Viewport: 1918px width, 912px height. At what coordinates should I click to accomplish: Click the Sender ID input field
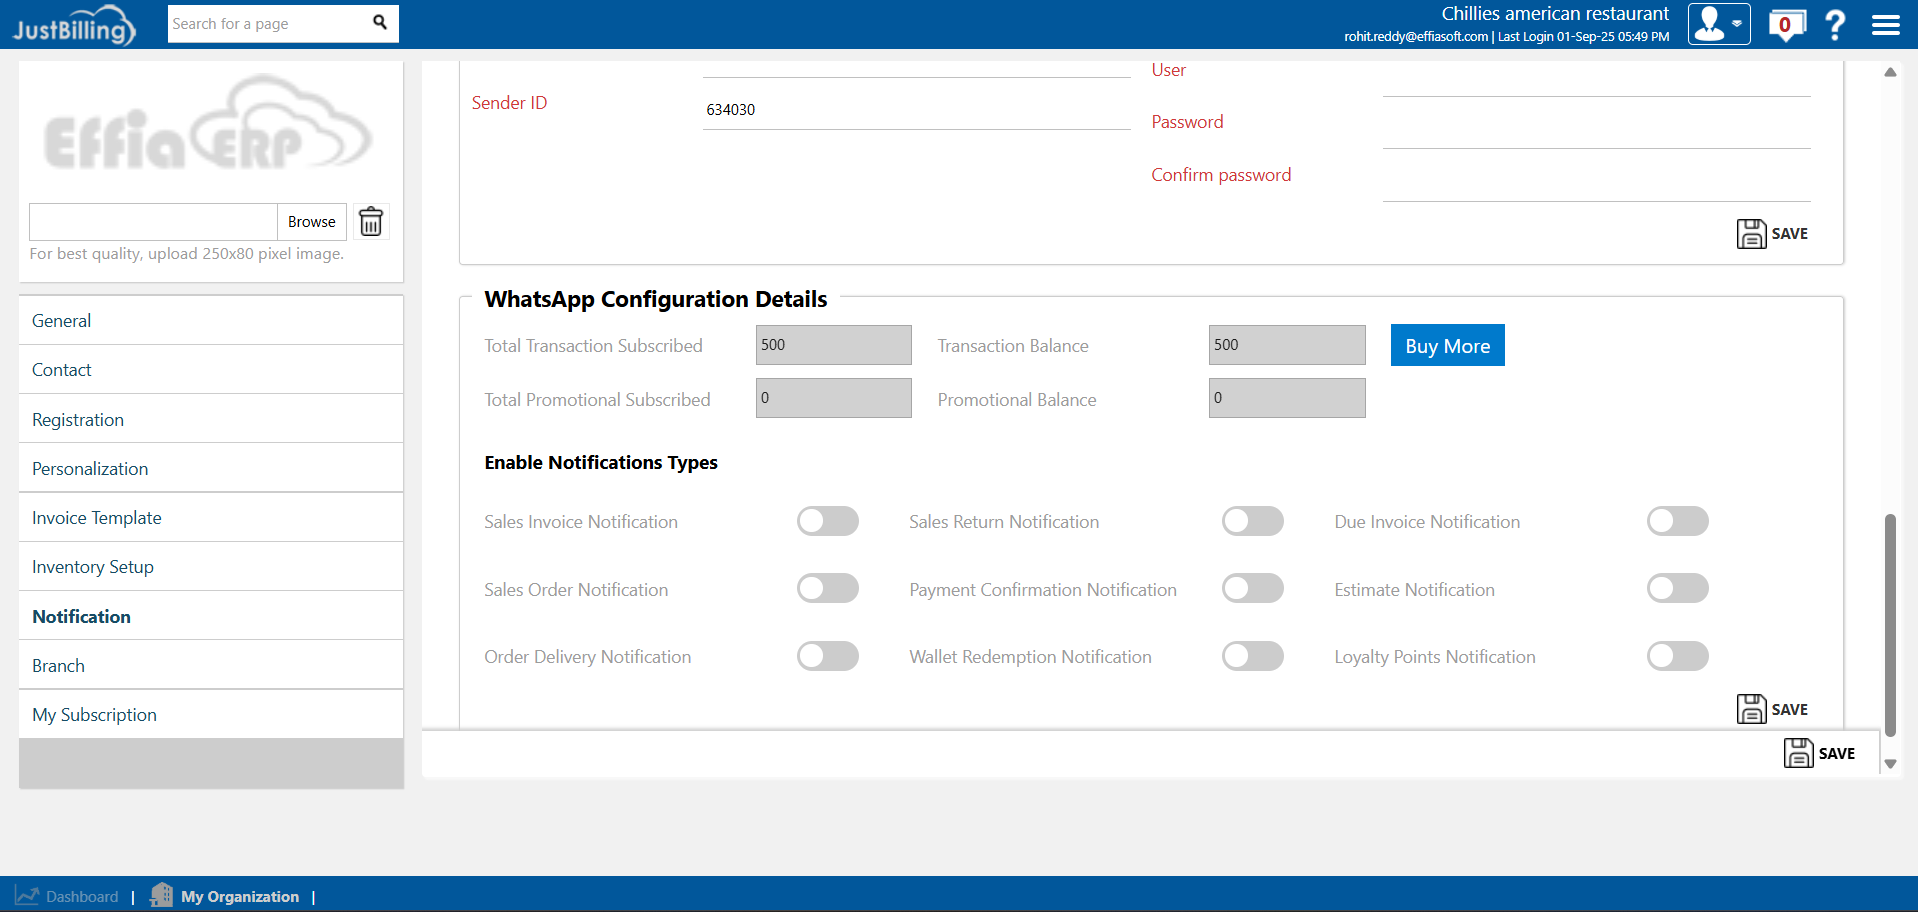pyautogui.click(x=915, y=110)
